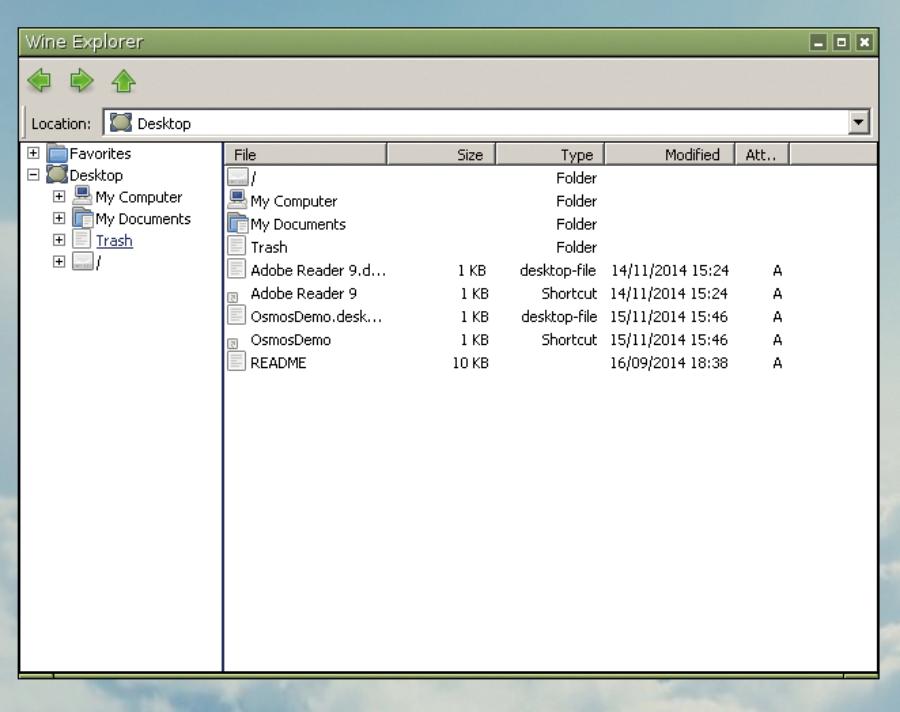Click desktop-file type of Adobe Reader 9.d...

558,270
